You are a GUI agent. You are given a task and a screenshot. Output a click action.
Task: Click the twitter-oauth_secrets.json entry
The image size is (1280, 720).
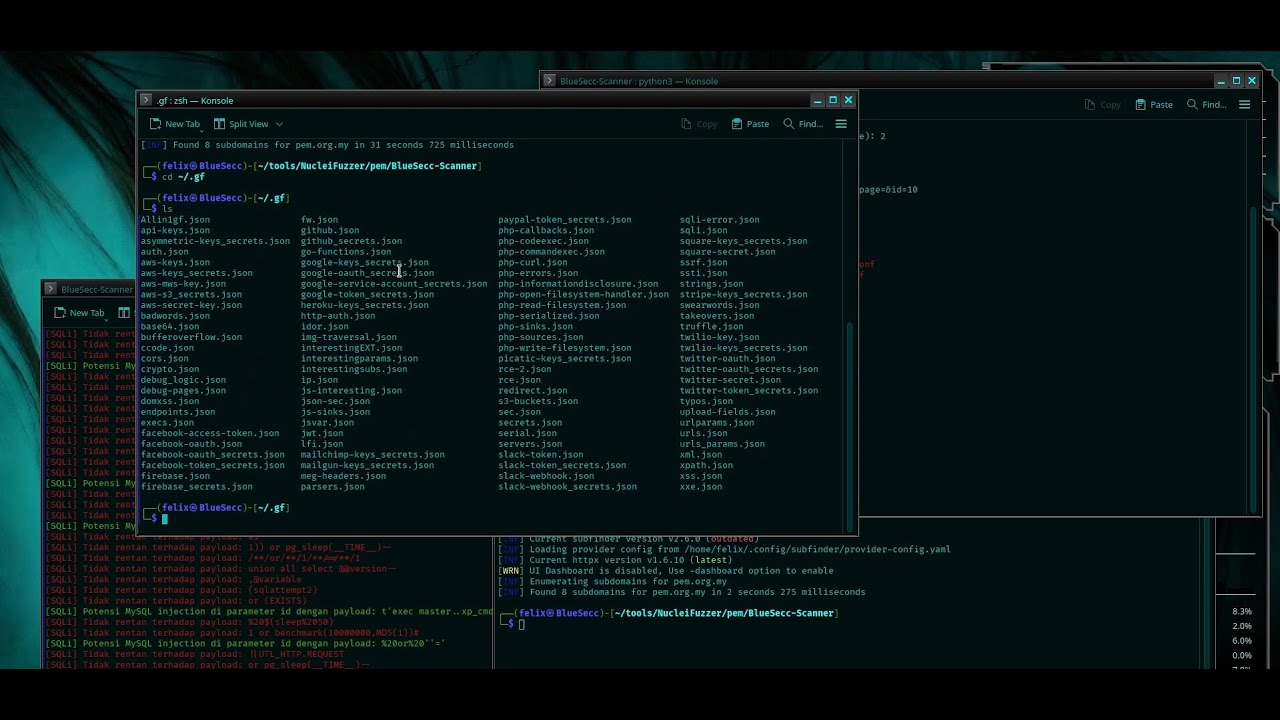tap(749, 369)
